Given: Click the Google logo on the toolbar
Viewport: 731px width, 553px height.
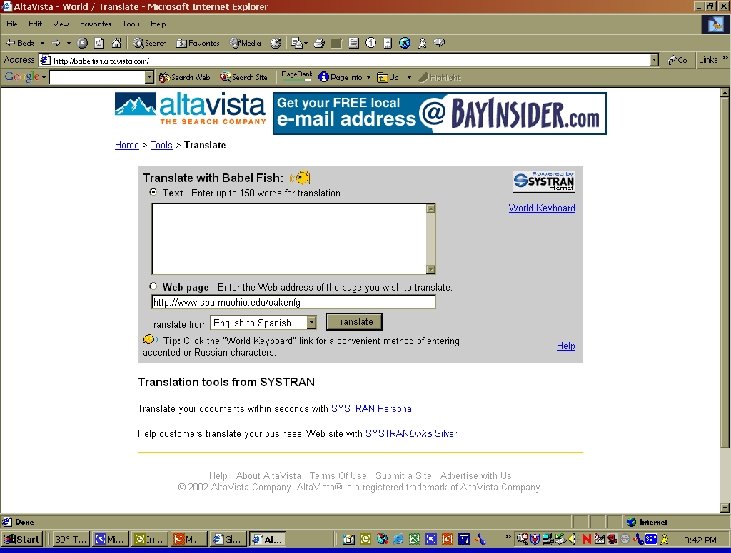Looking at the screenshot, I should [21, 77].
